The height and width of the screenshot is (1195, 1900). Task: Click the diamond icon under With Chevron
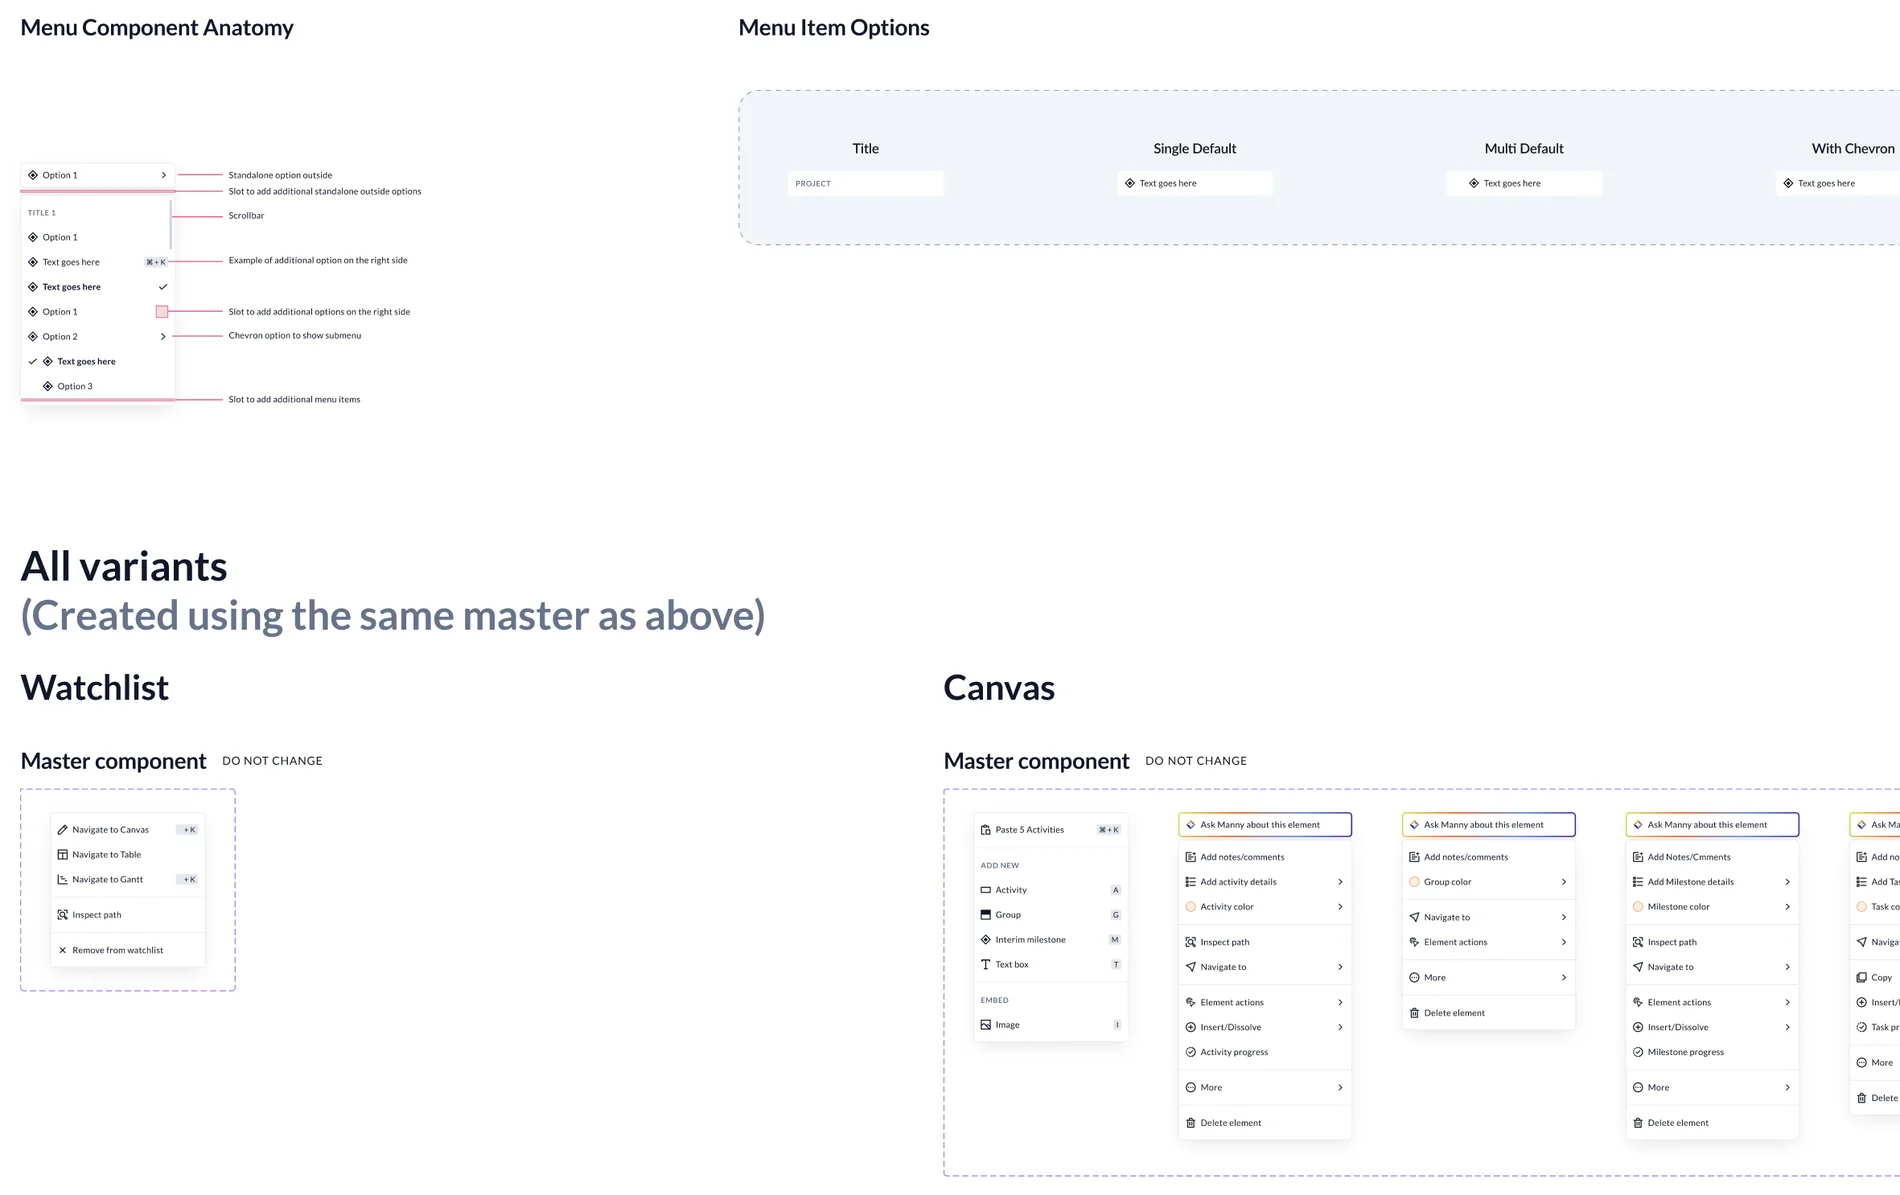click(x=1788, y=183)
